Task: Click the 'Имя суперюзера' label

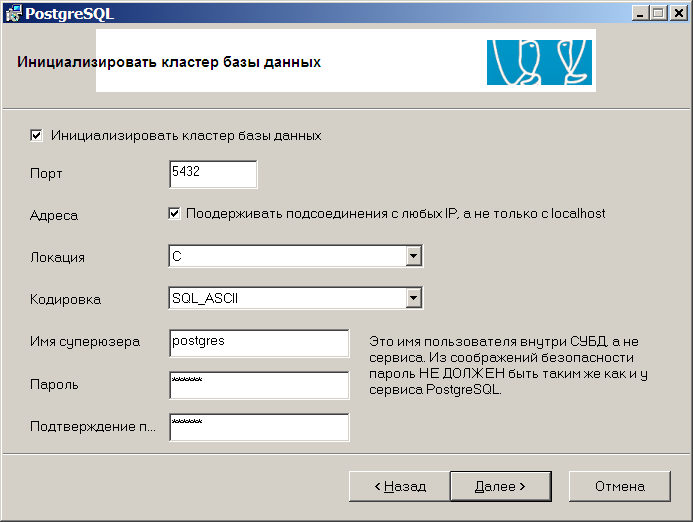Action: click(x=85, y=342)
